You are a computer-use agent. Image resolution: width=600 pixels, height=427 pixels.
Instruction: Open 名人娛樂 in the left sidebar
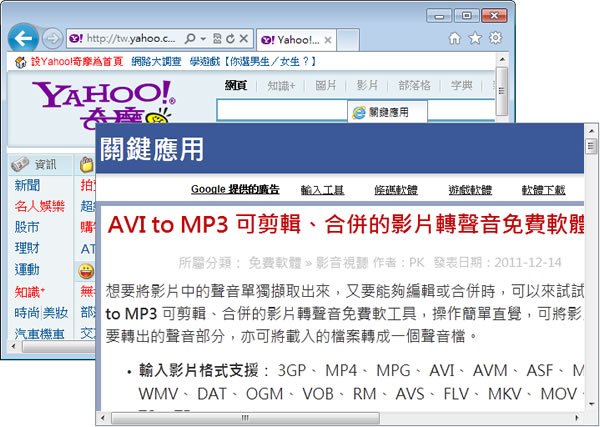coord(39,206)
